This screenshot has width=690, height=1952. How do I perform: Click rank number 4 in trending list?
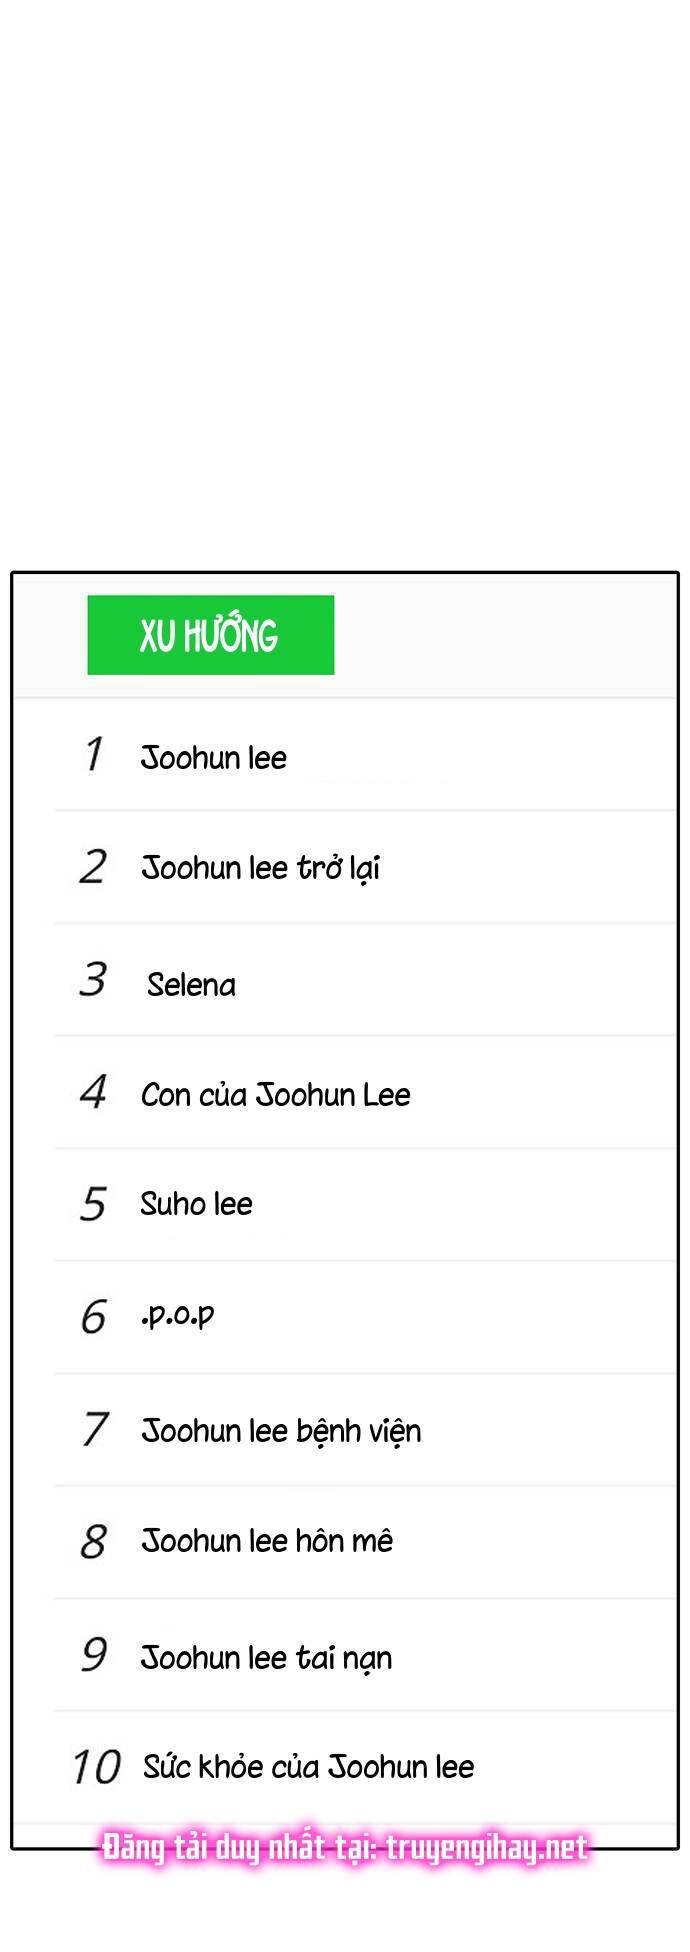coord(93,1092)
